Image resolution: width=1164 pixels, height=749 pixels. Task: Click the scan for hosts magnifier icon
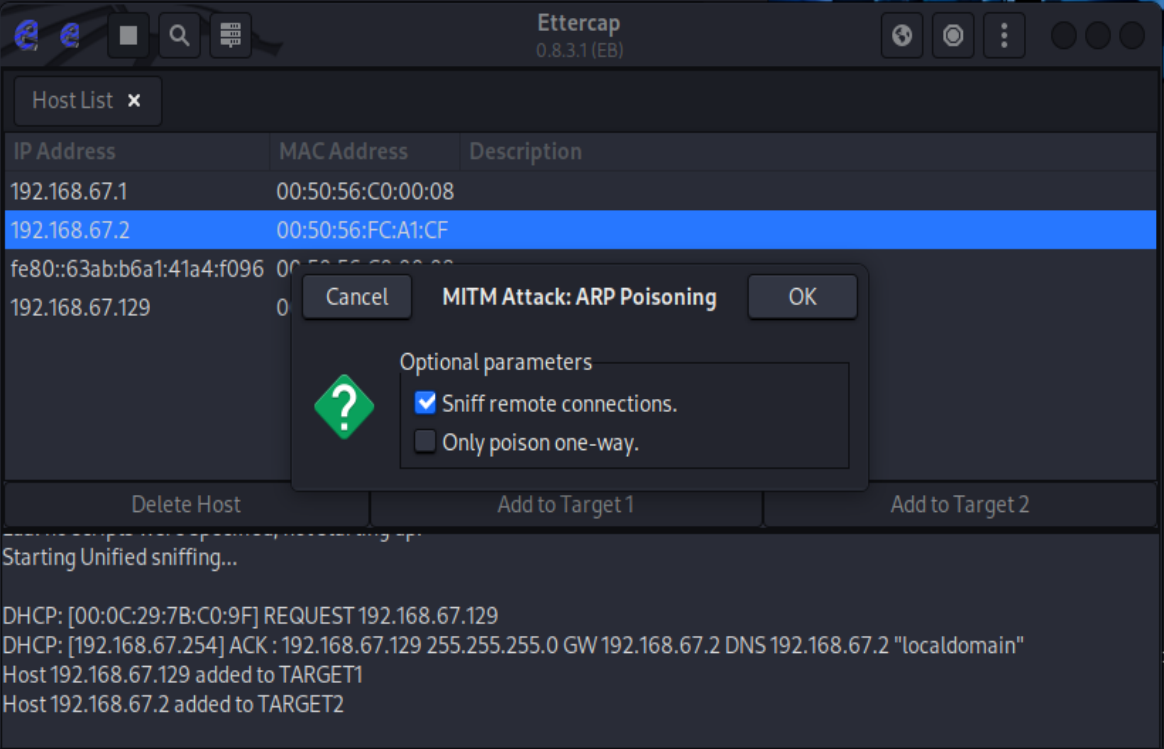click(179, 36)
